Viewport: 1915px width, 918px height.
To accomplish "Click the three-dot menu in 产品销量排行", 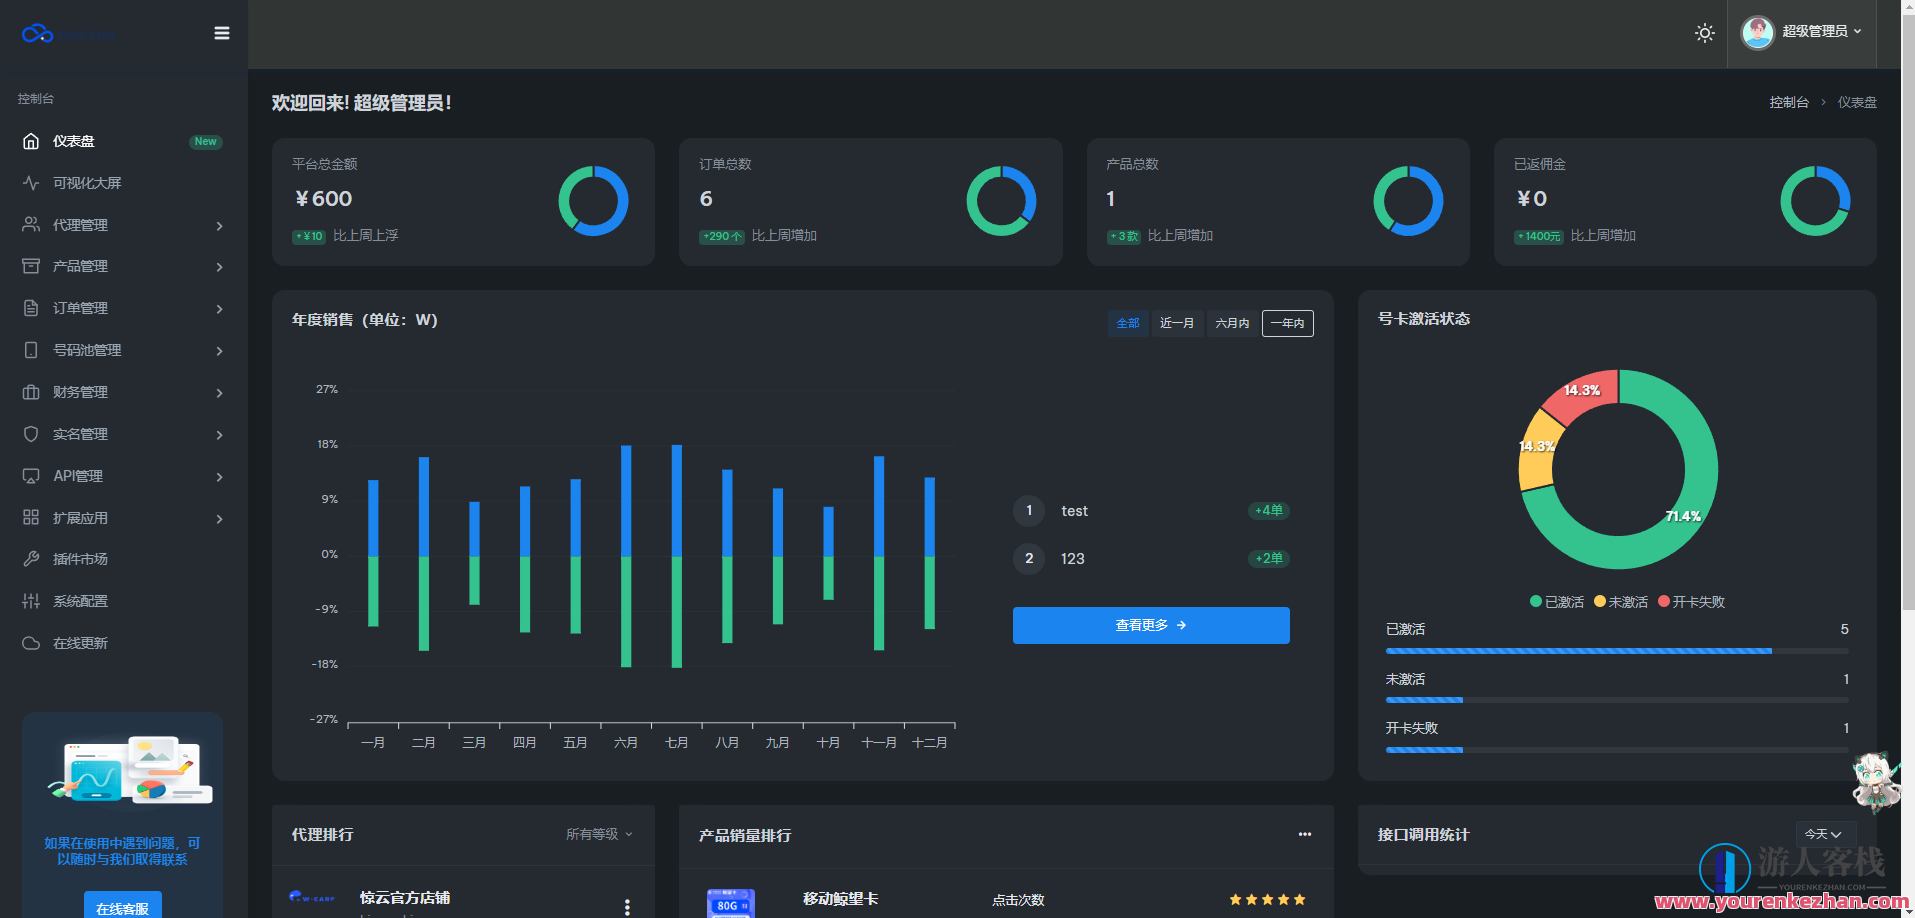I will (1304, 834).
